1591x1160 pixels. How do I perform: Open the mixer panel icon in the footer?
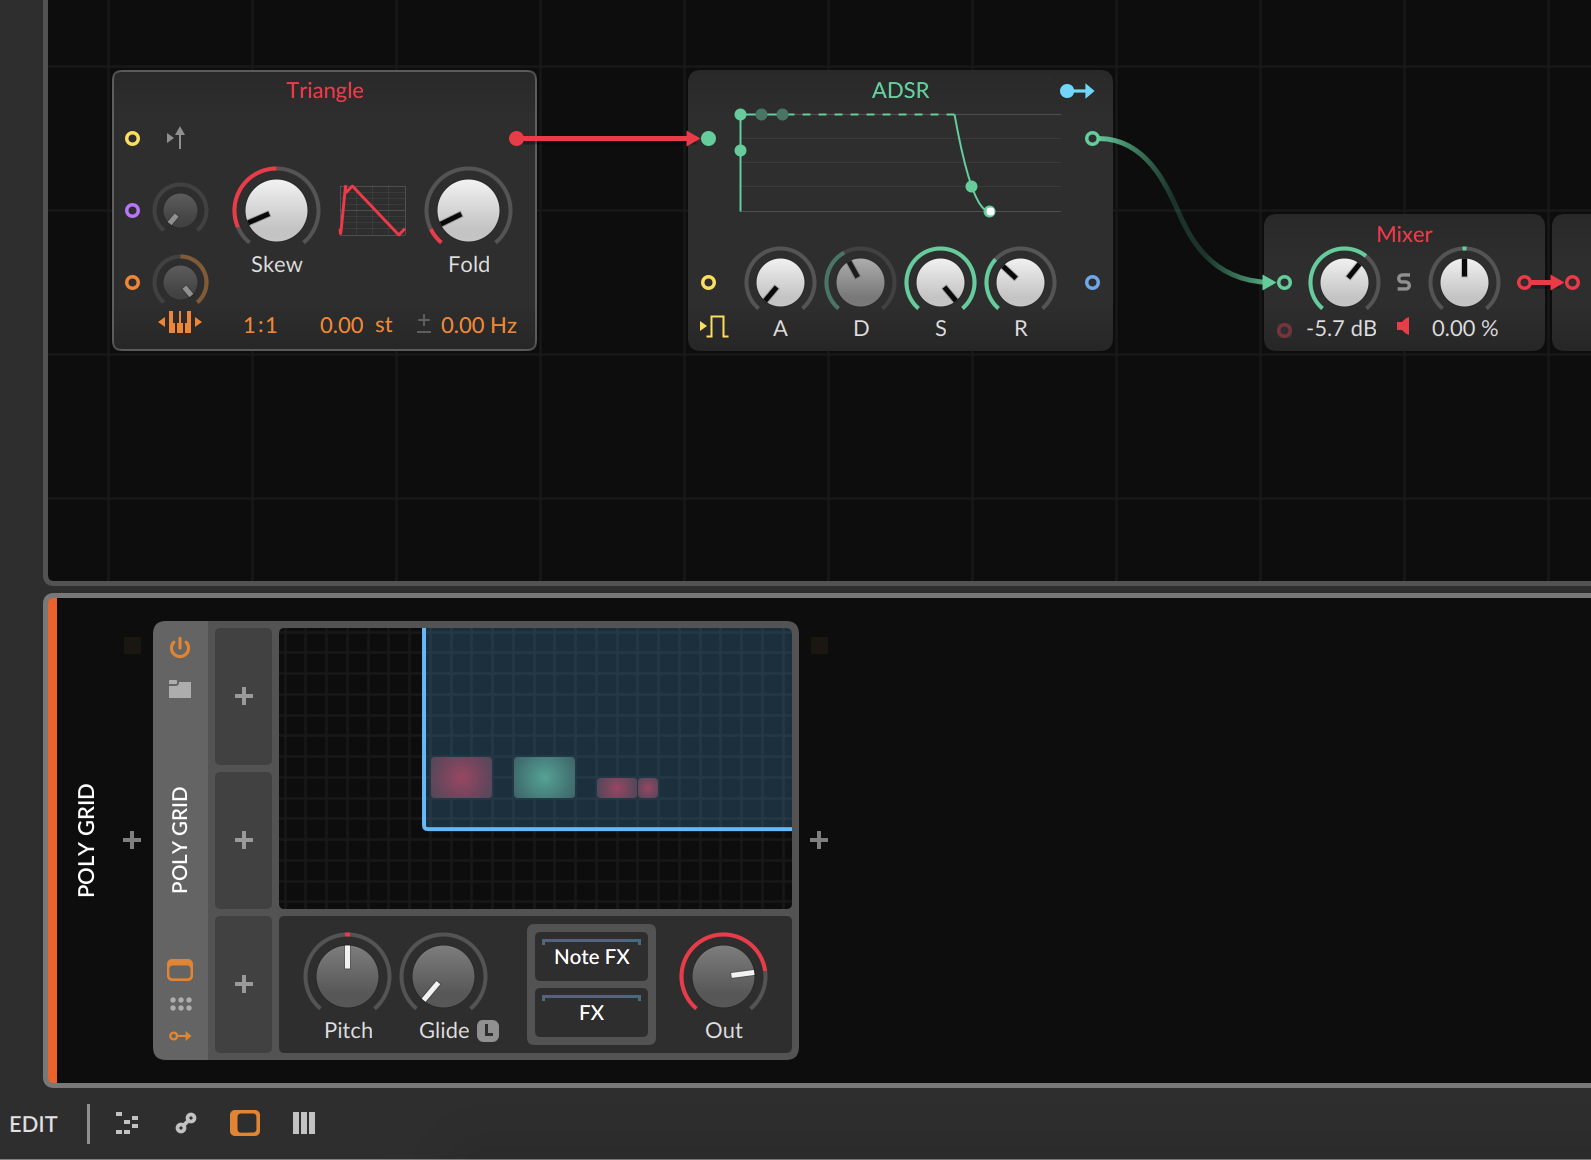pyautogui.click(x=304, y=1123)
